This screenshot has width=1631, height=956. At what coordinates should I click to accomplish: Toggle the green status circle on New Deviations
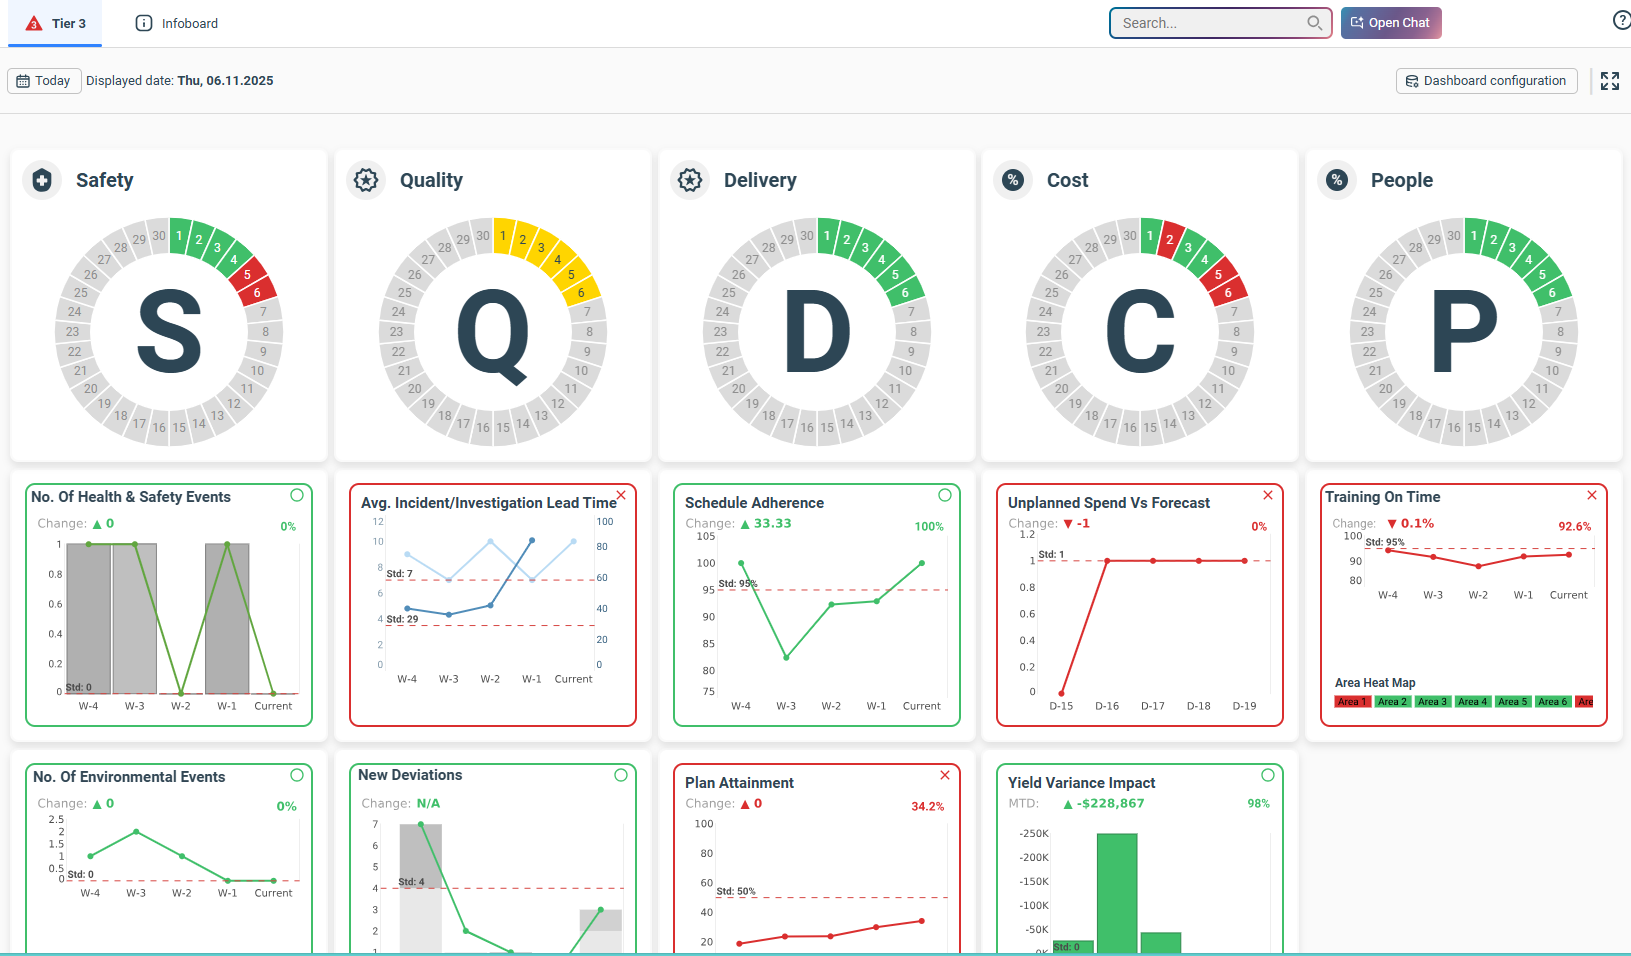tap(621, 774)
